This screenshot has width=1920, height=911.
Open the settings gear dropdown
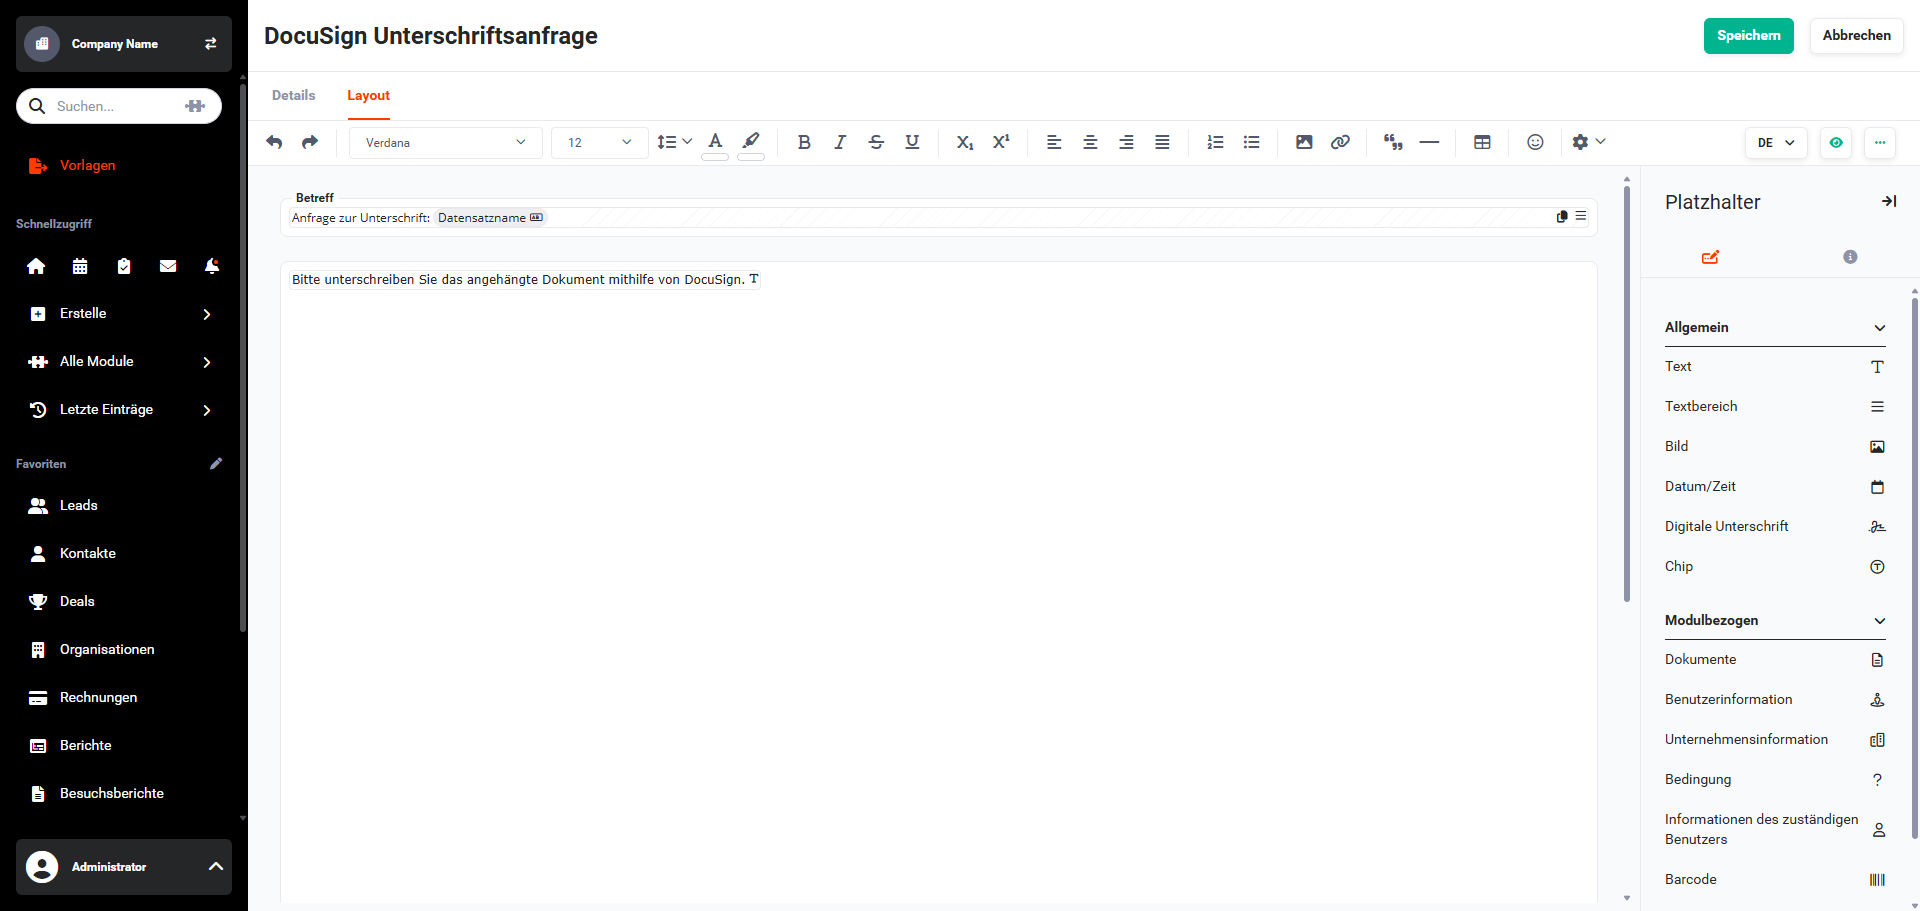[1588, 142]
